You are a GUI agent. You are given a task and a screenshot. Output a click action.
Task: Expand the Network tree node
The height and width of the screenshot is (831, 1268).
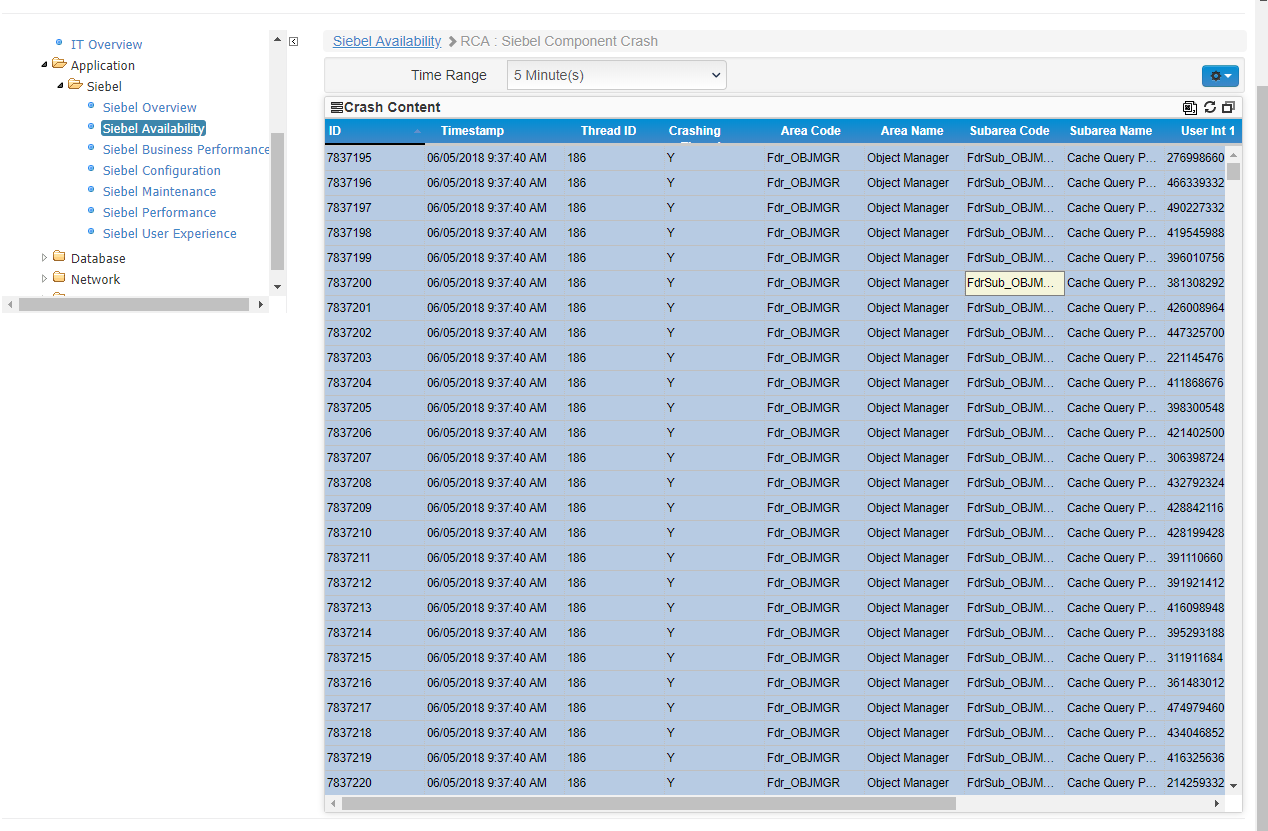(x=44, y=279)
